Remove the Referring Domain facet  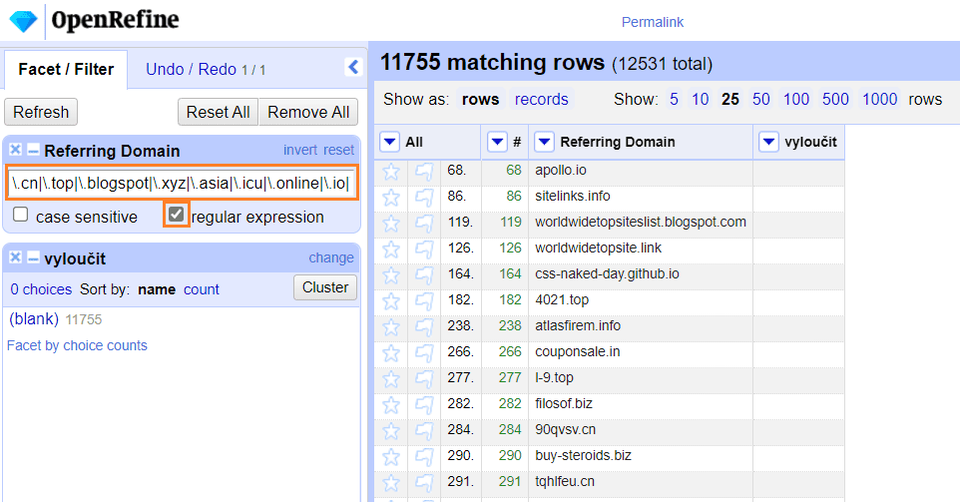click(x=16, y=151)
